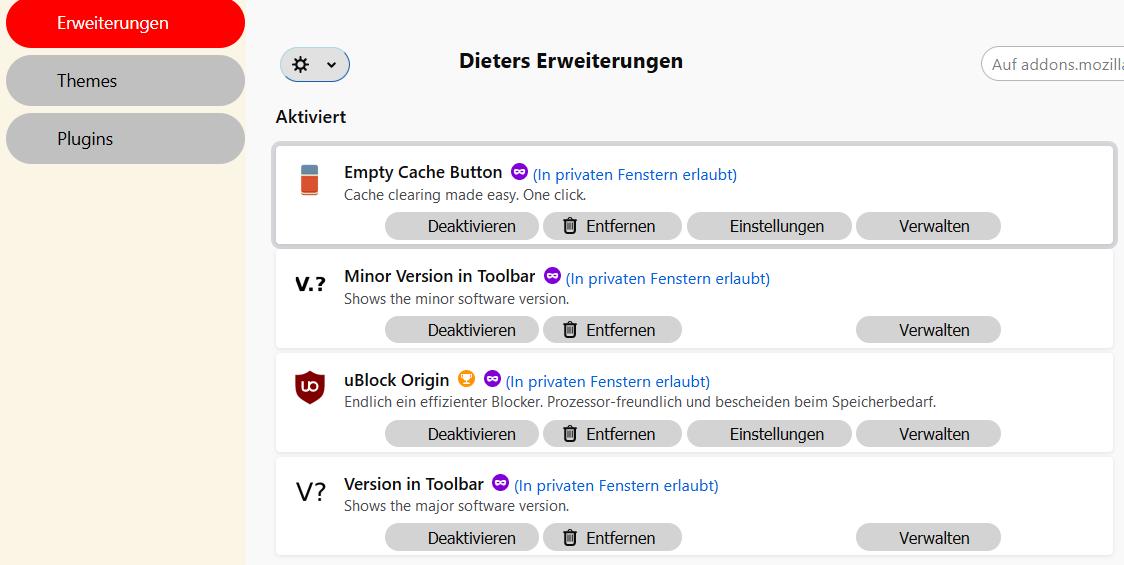Screen dimensions: 1124x565
Task: Click the Version in Toolbar V? icon
Action: [310, 492]
